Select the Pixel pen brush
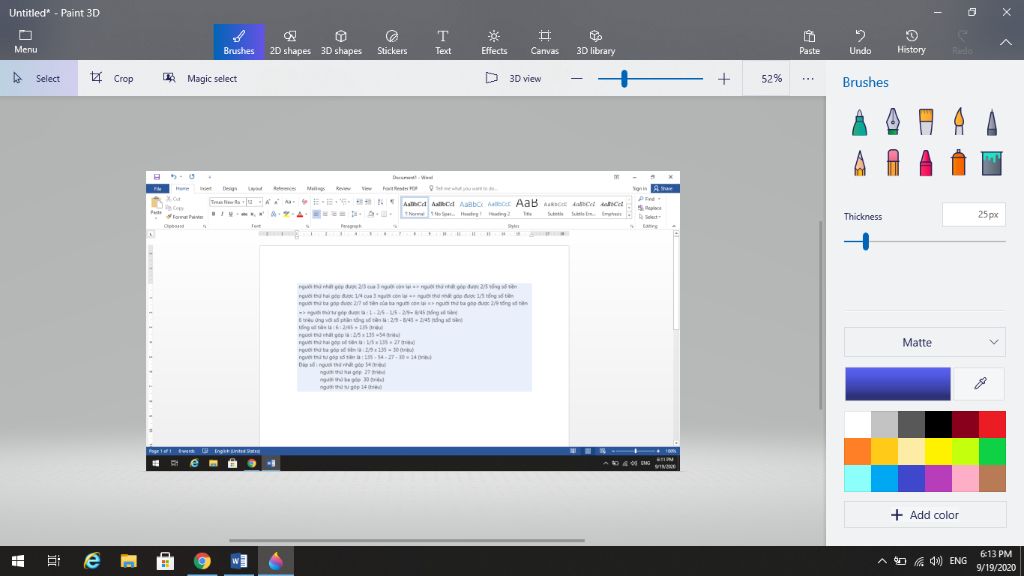Screen dimensions: 1024x576 pos(991,122)
